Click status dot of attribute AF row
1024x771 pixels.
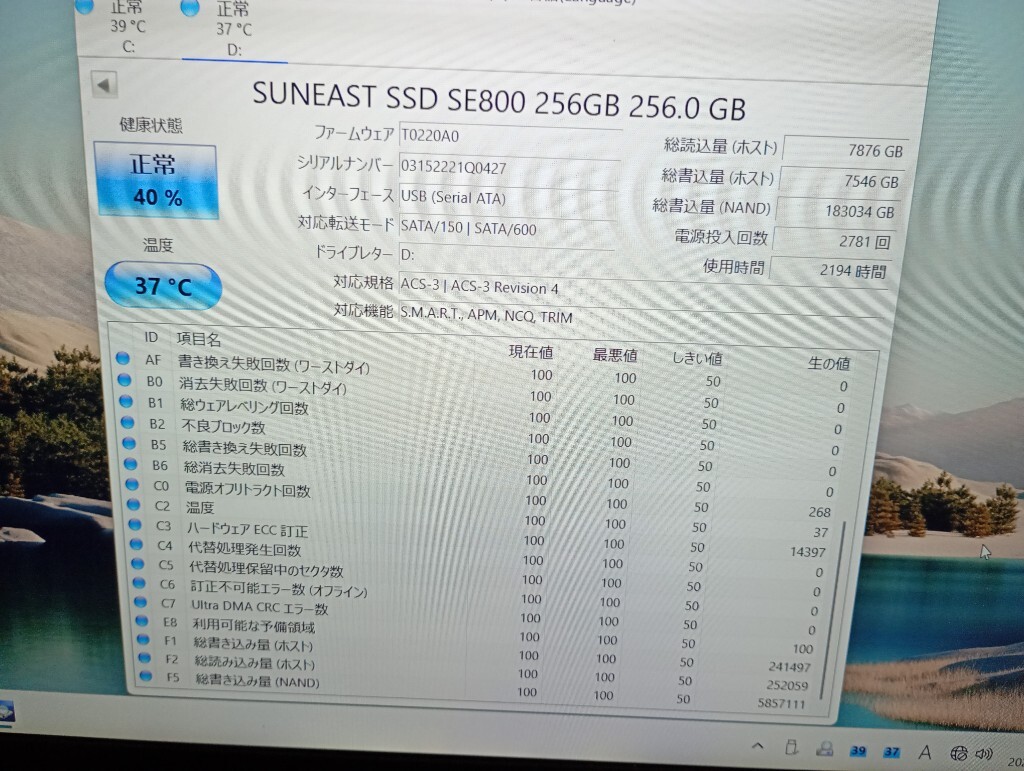click(x=122, y=358)
